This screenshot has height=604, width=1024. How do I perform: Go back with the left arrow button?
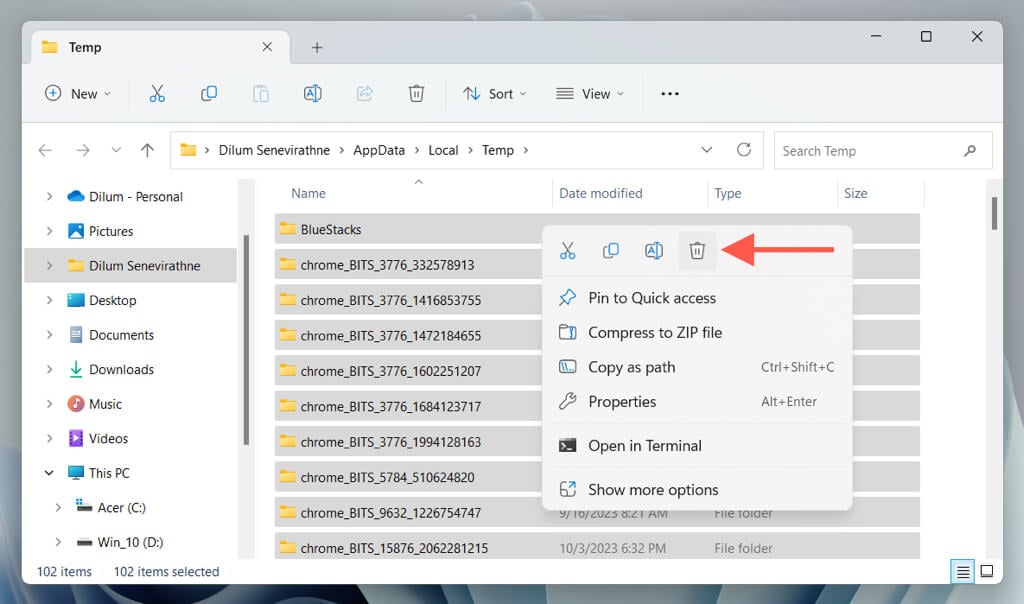point(45,150)
